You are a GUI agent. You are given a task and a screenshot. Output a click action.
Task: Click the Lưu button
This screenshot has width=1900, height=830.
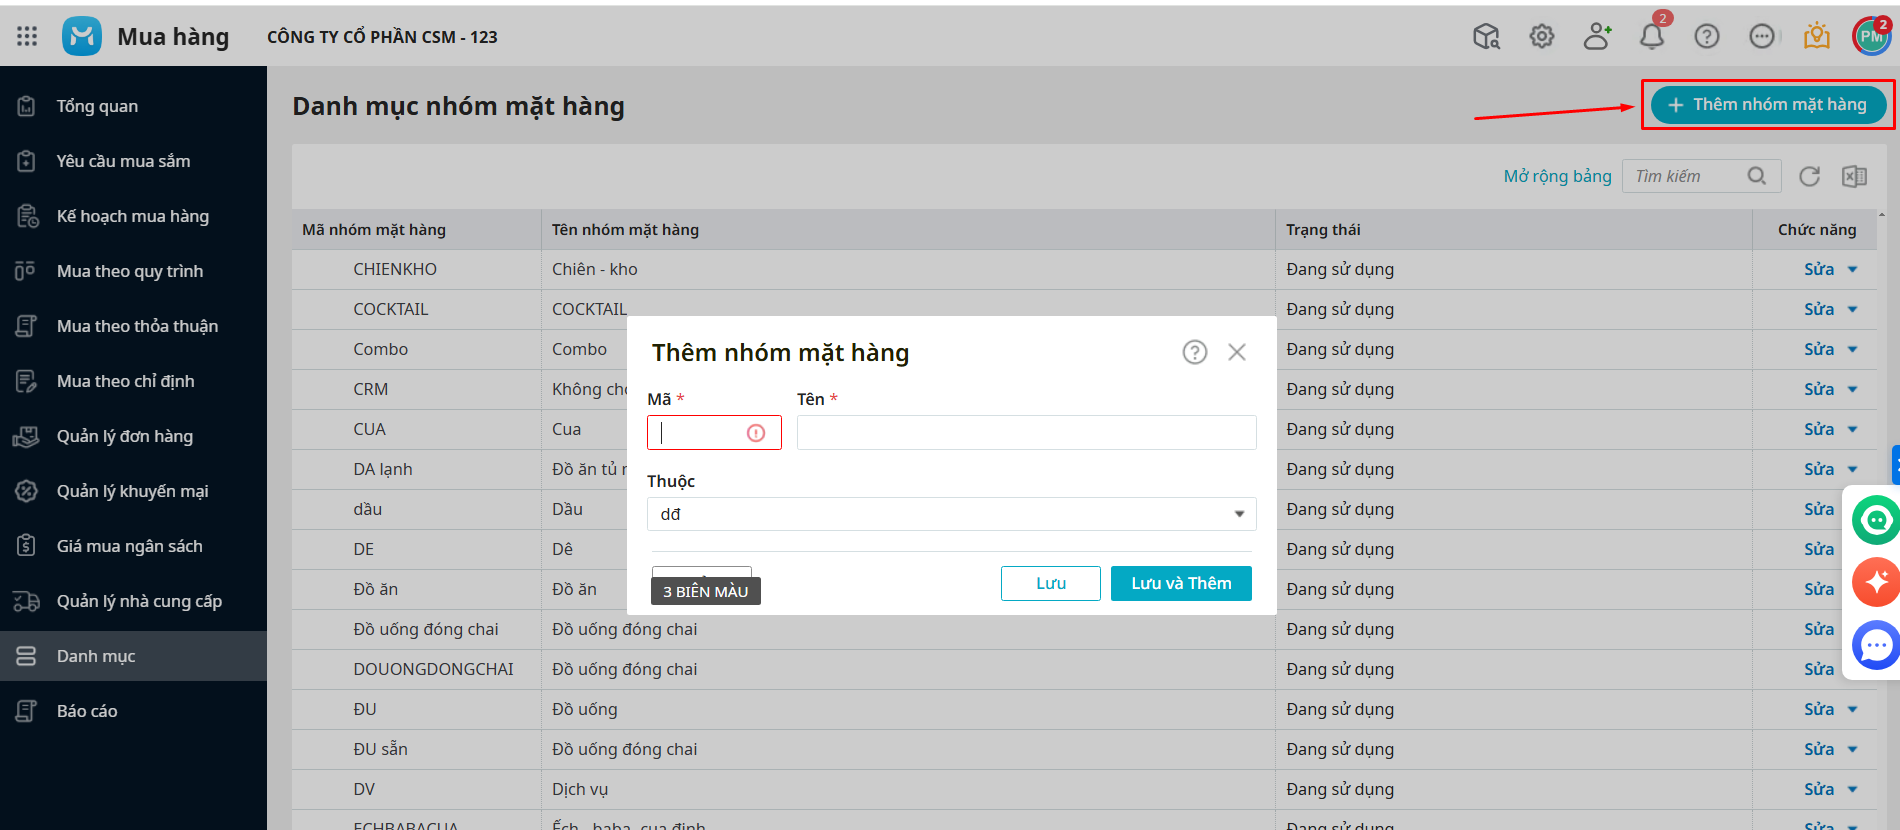tap(1050, 583)
